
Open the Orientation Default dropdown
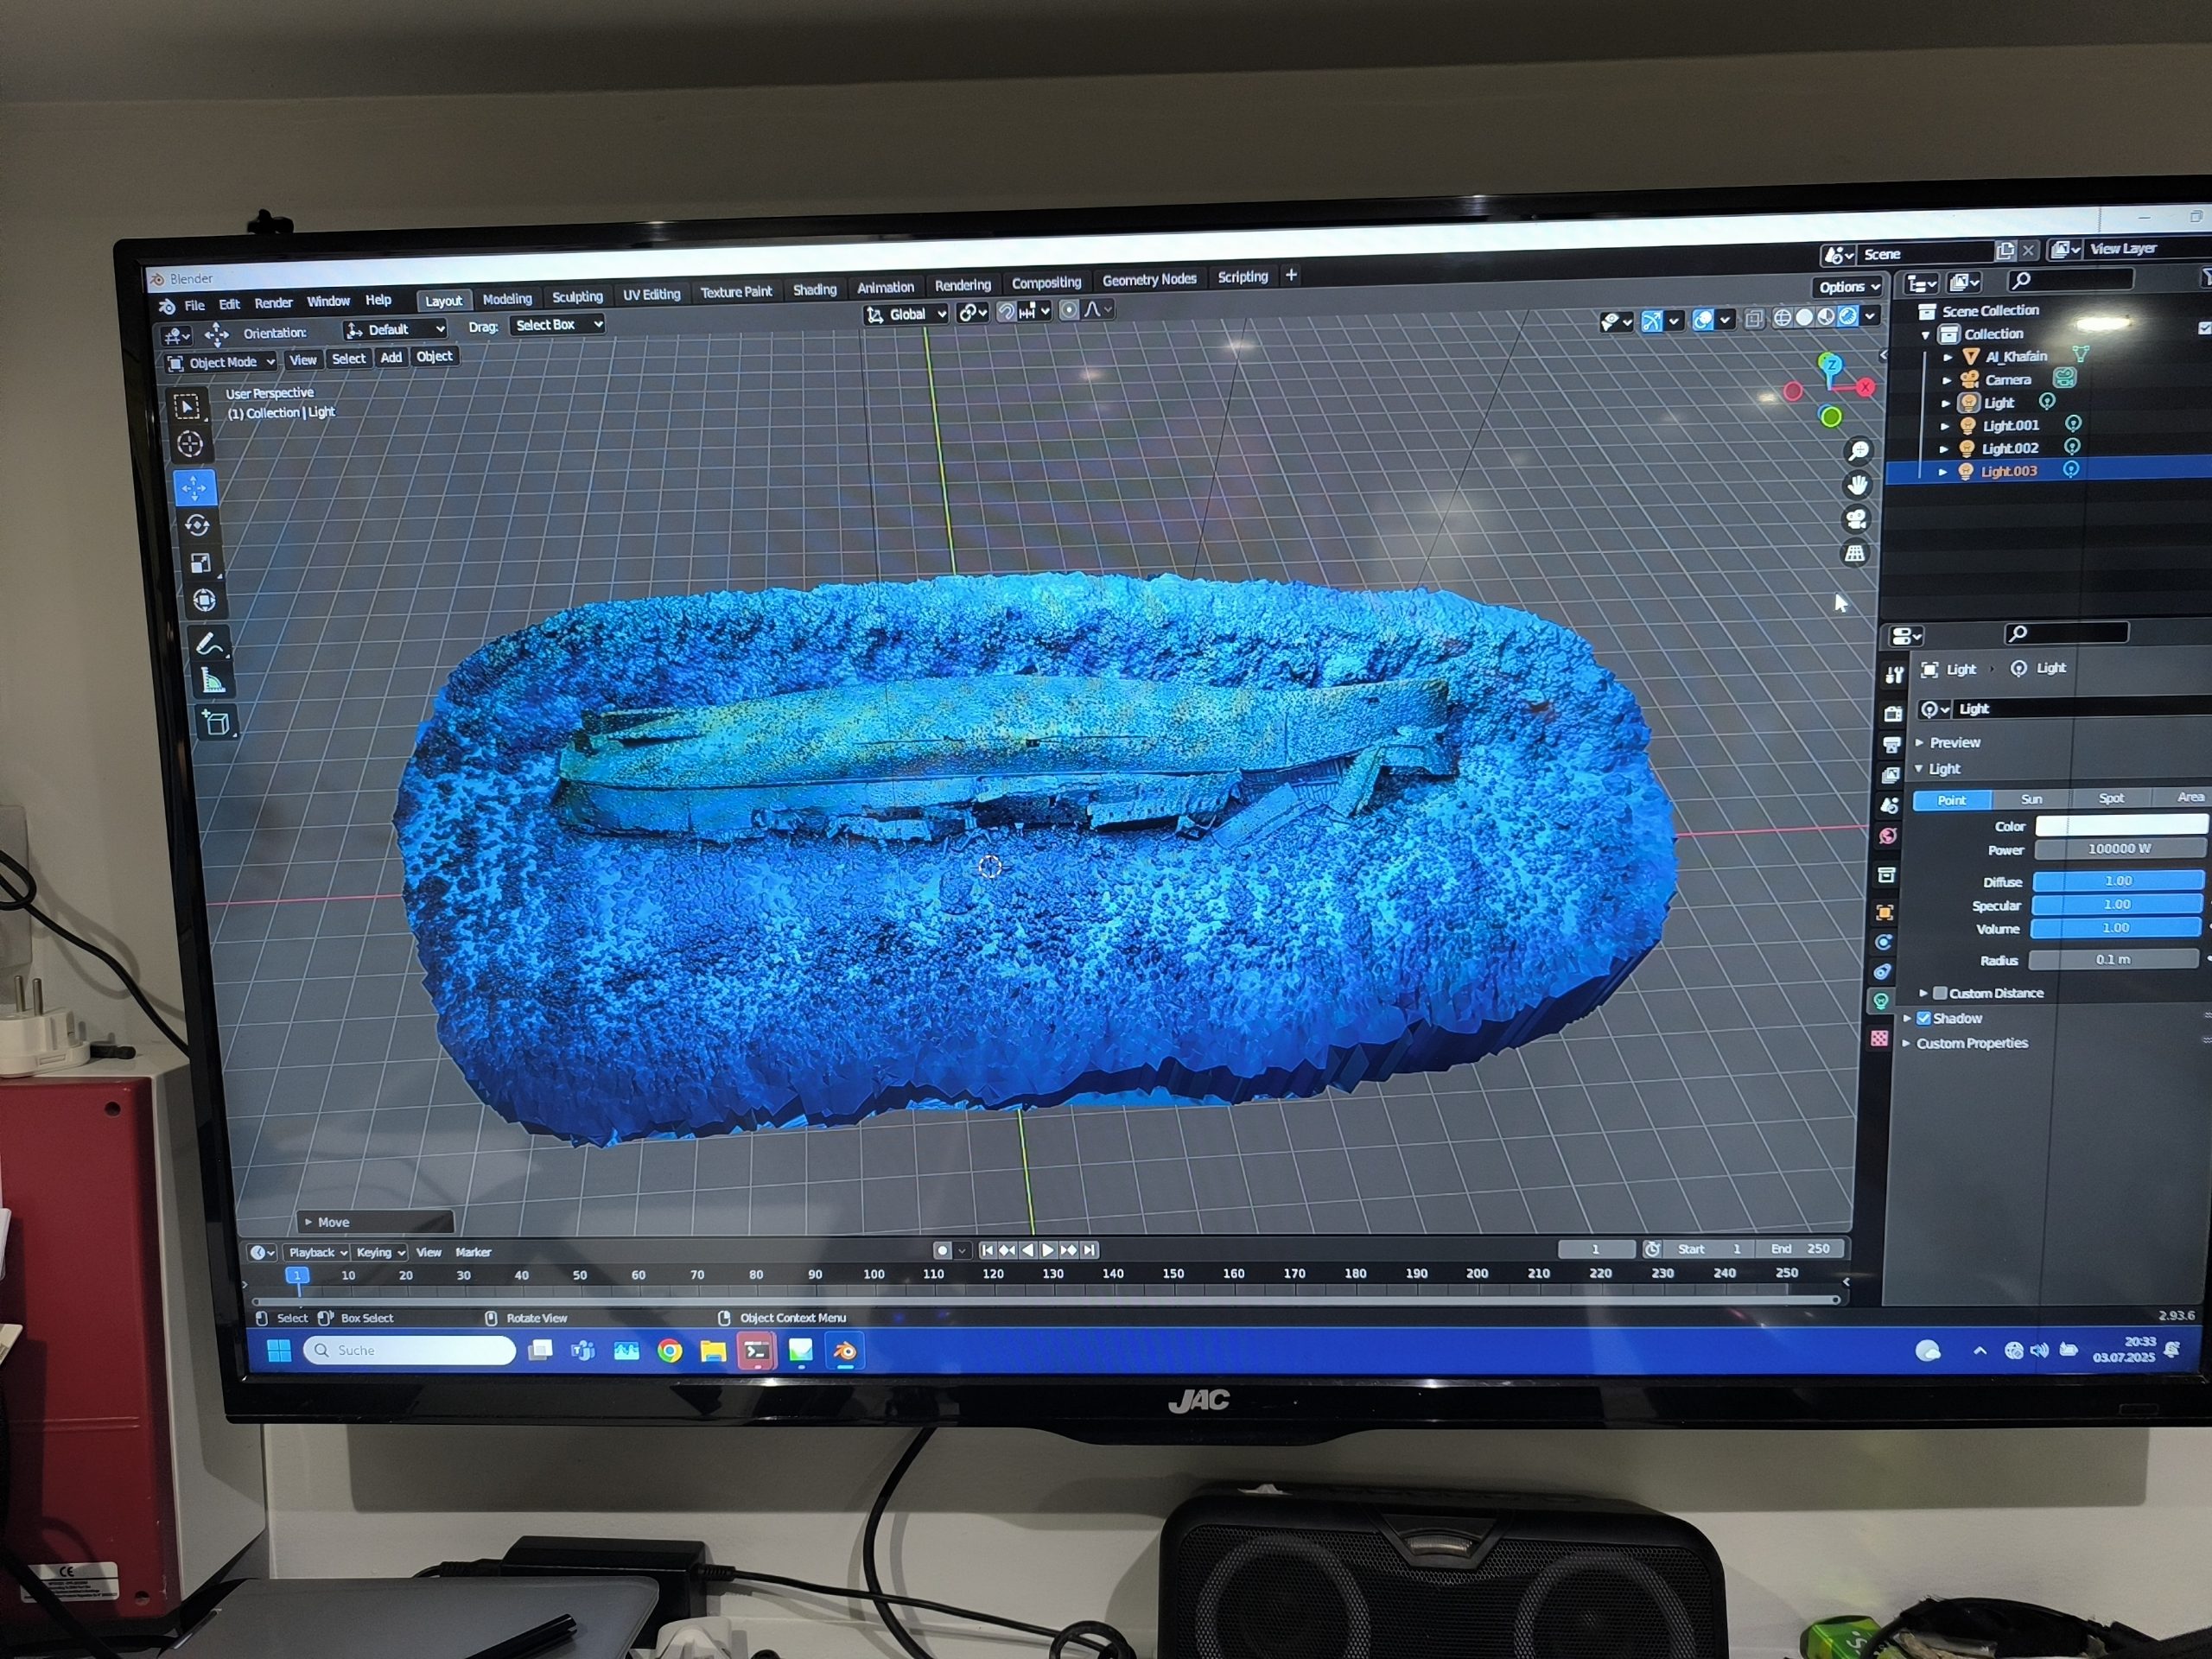click(x=395, y=329)
